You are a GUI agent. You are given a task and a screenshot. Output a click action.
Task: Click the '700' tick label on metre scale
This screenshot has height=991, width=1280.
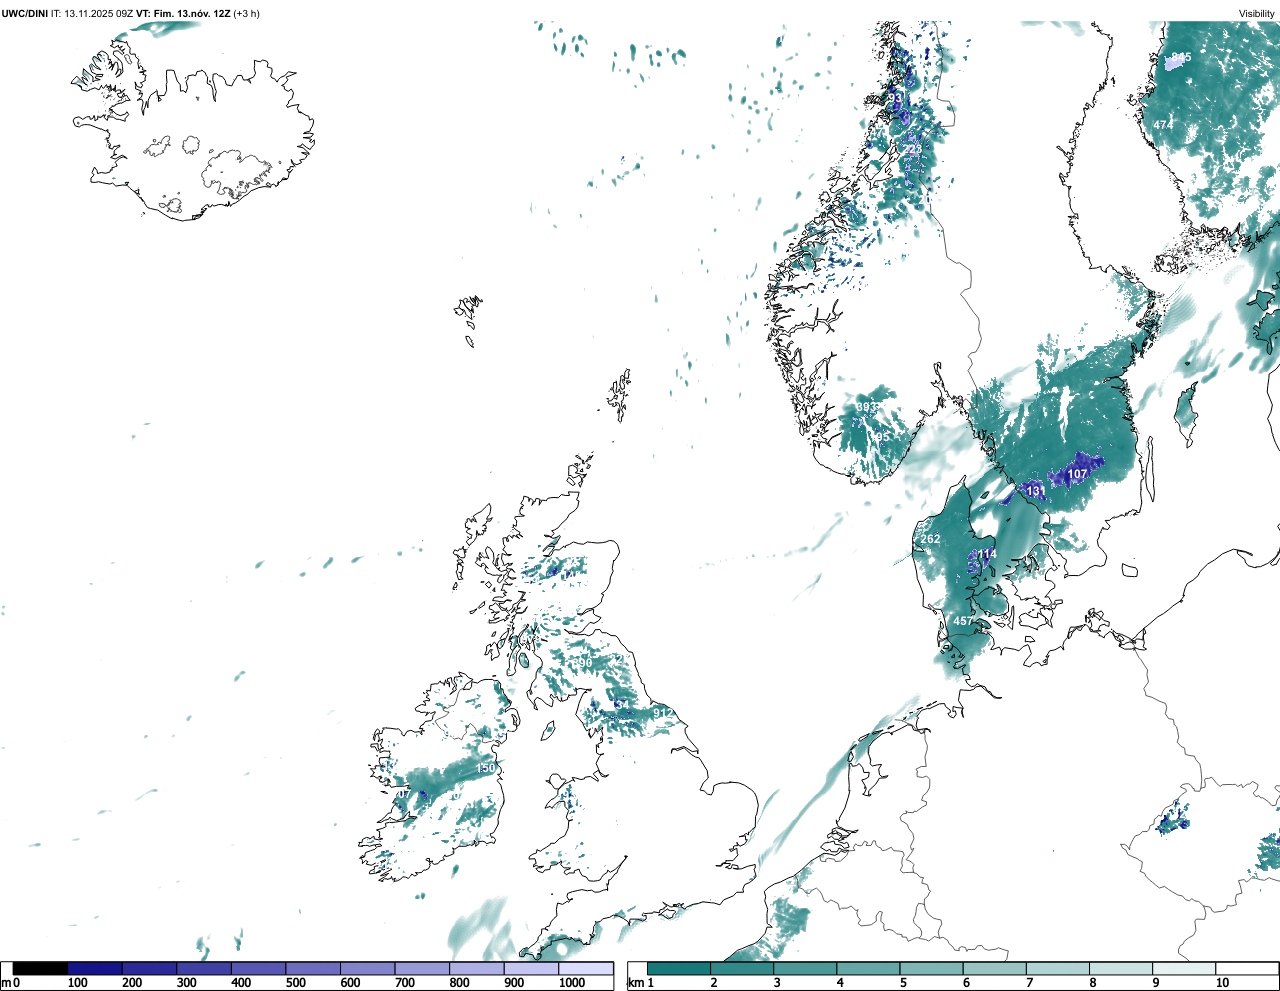(x=405, y=983)
